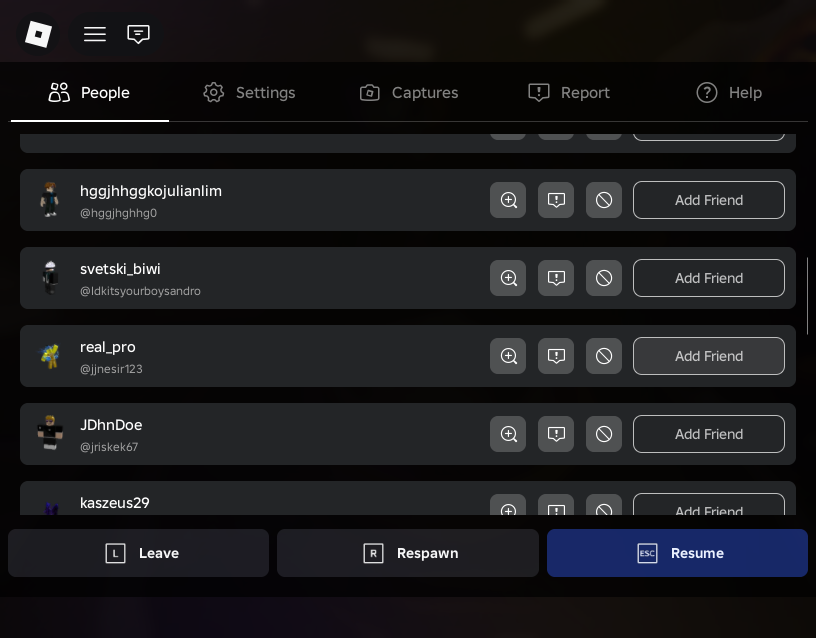Select the username @jriskek67
816x638 pixels.
[x=109, y=447]
